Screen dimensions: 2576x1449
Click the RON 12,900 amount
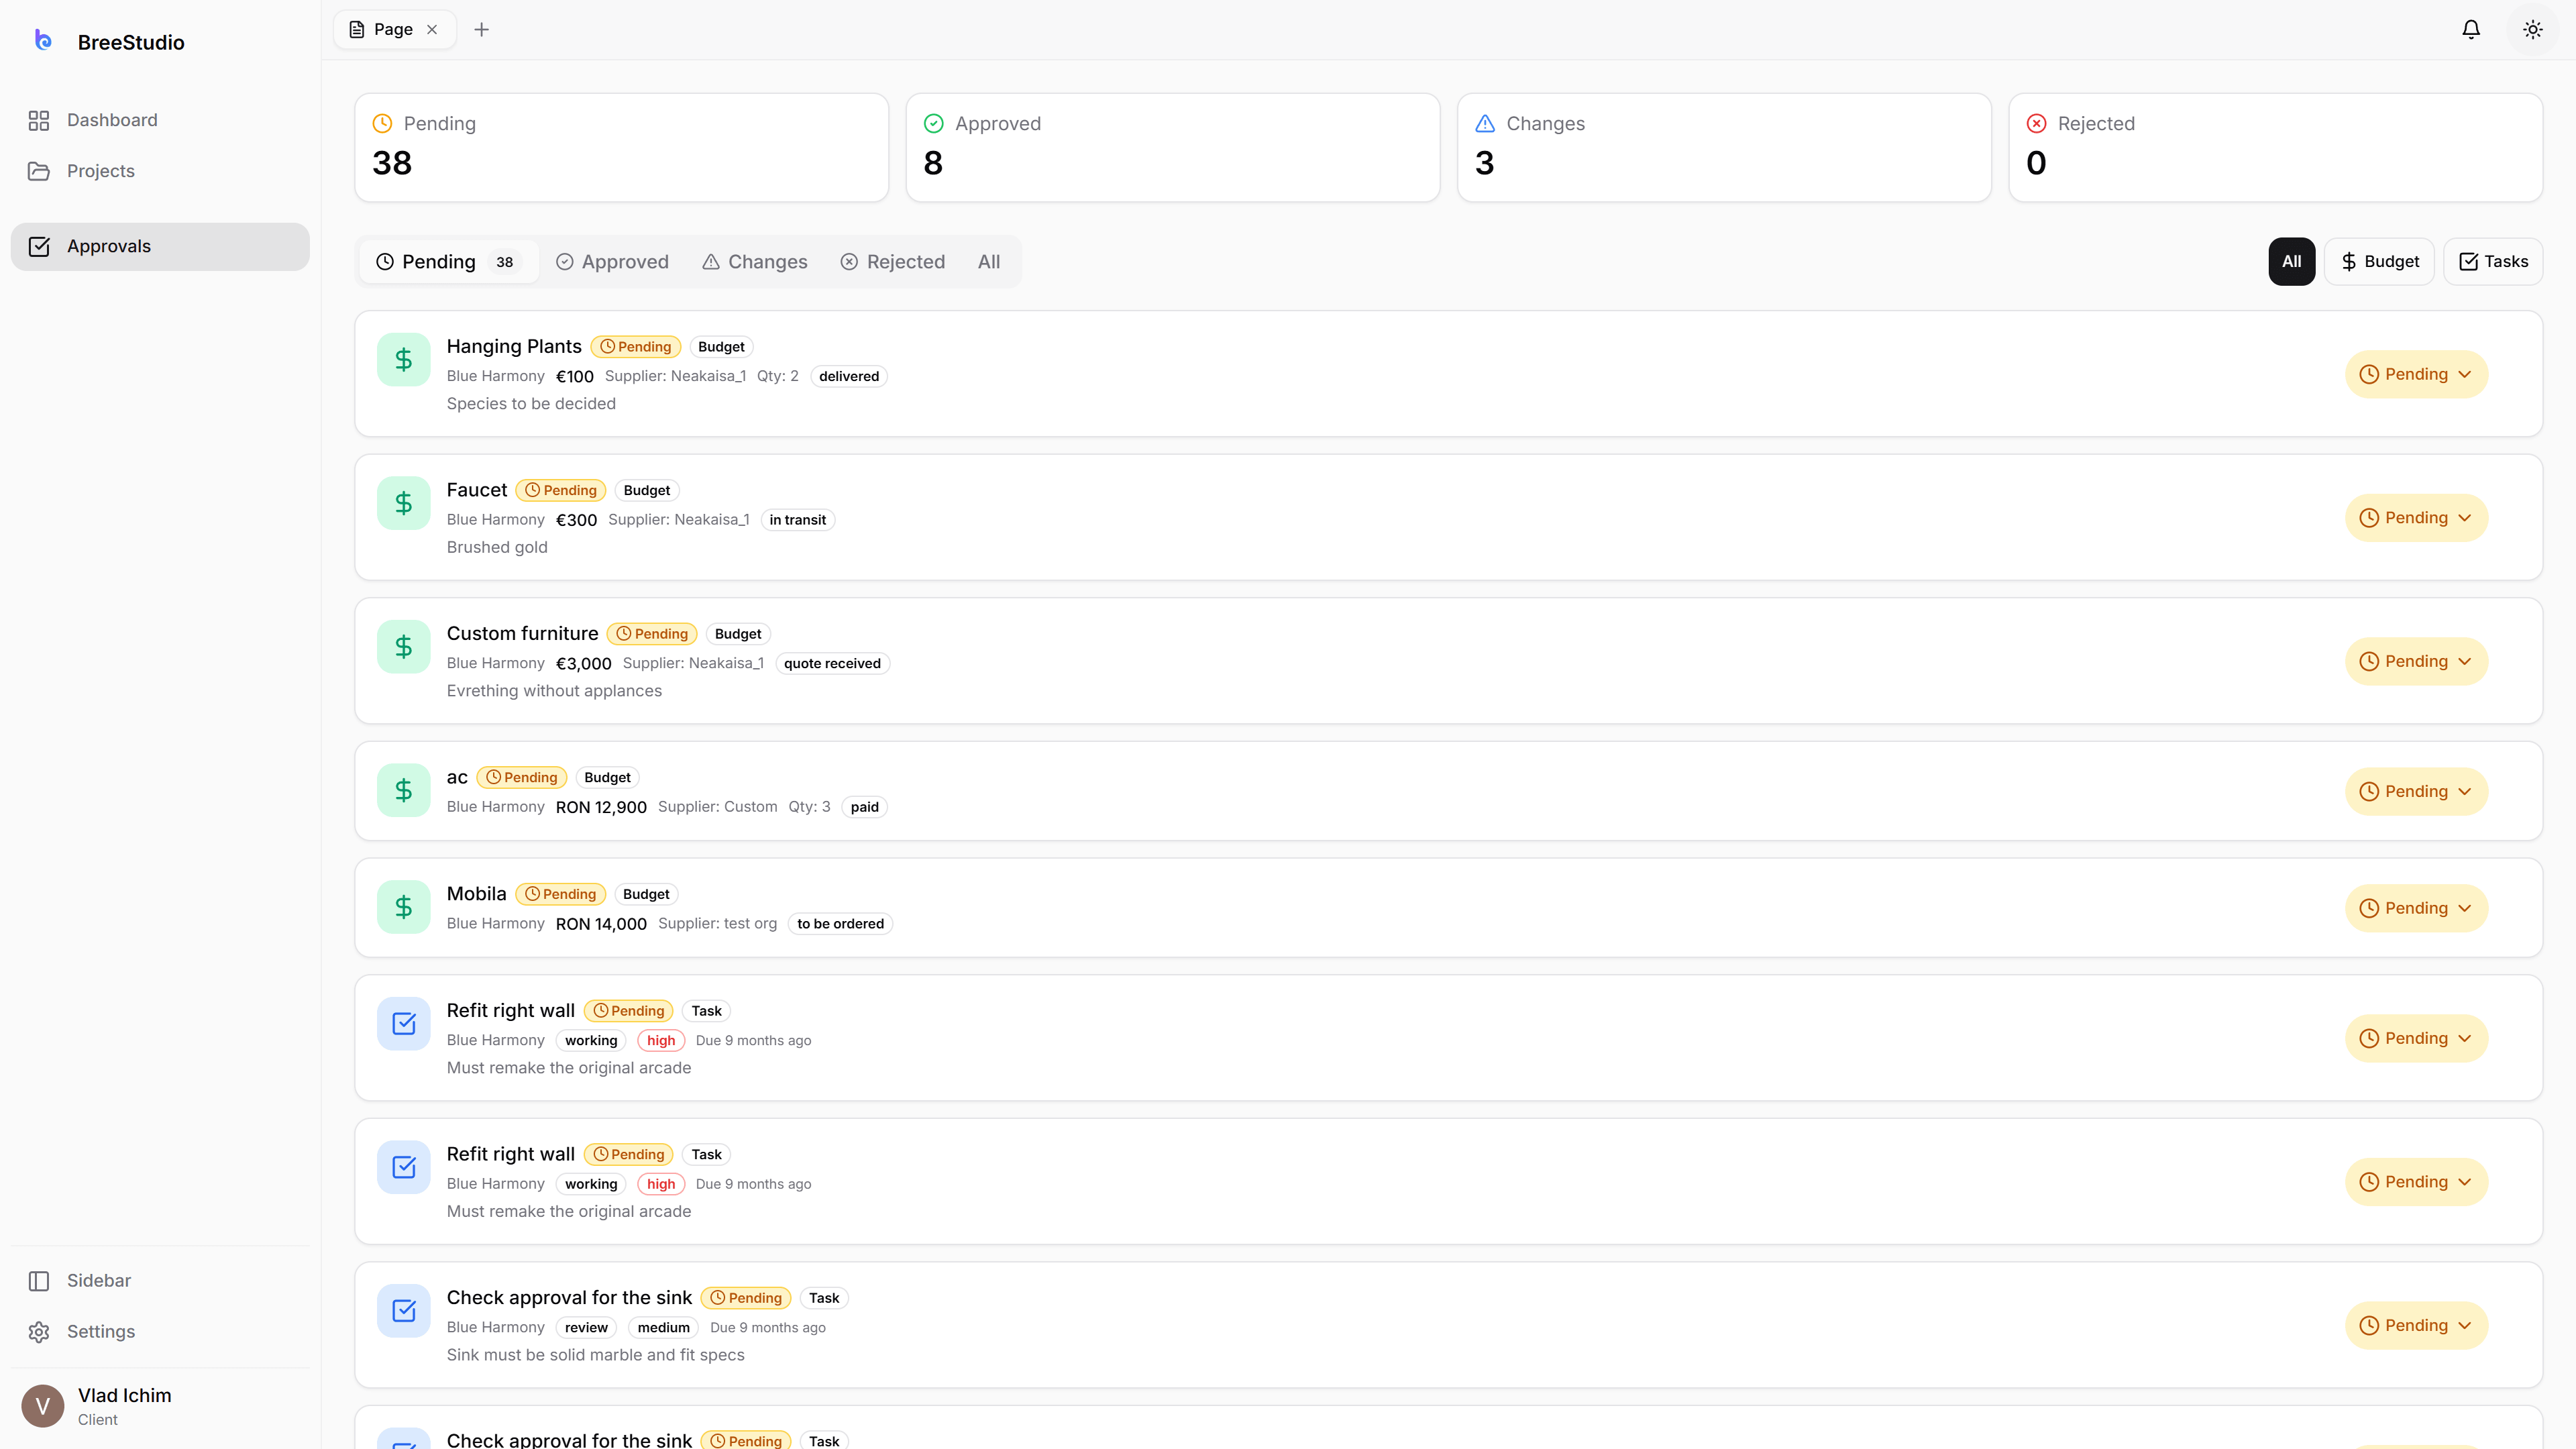click(x=601, y=807)
